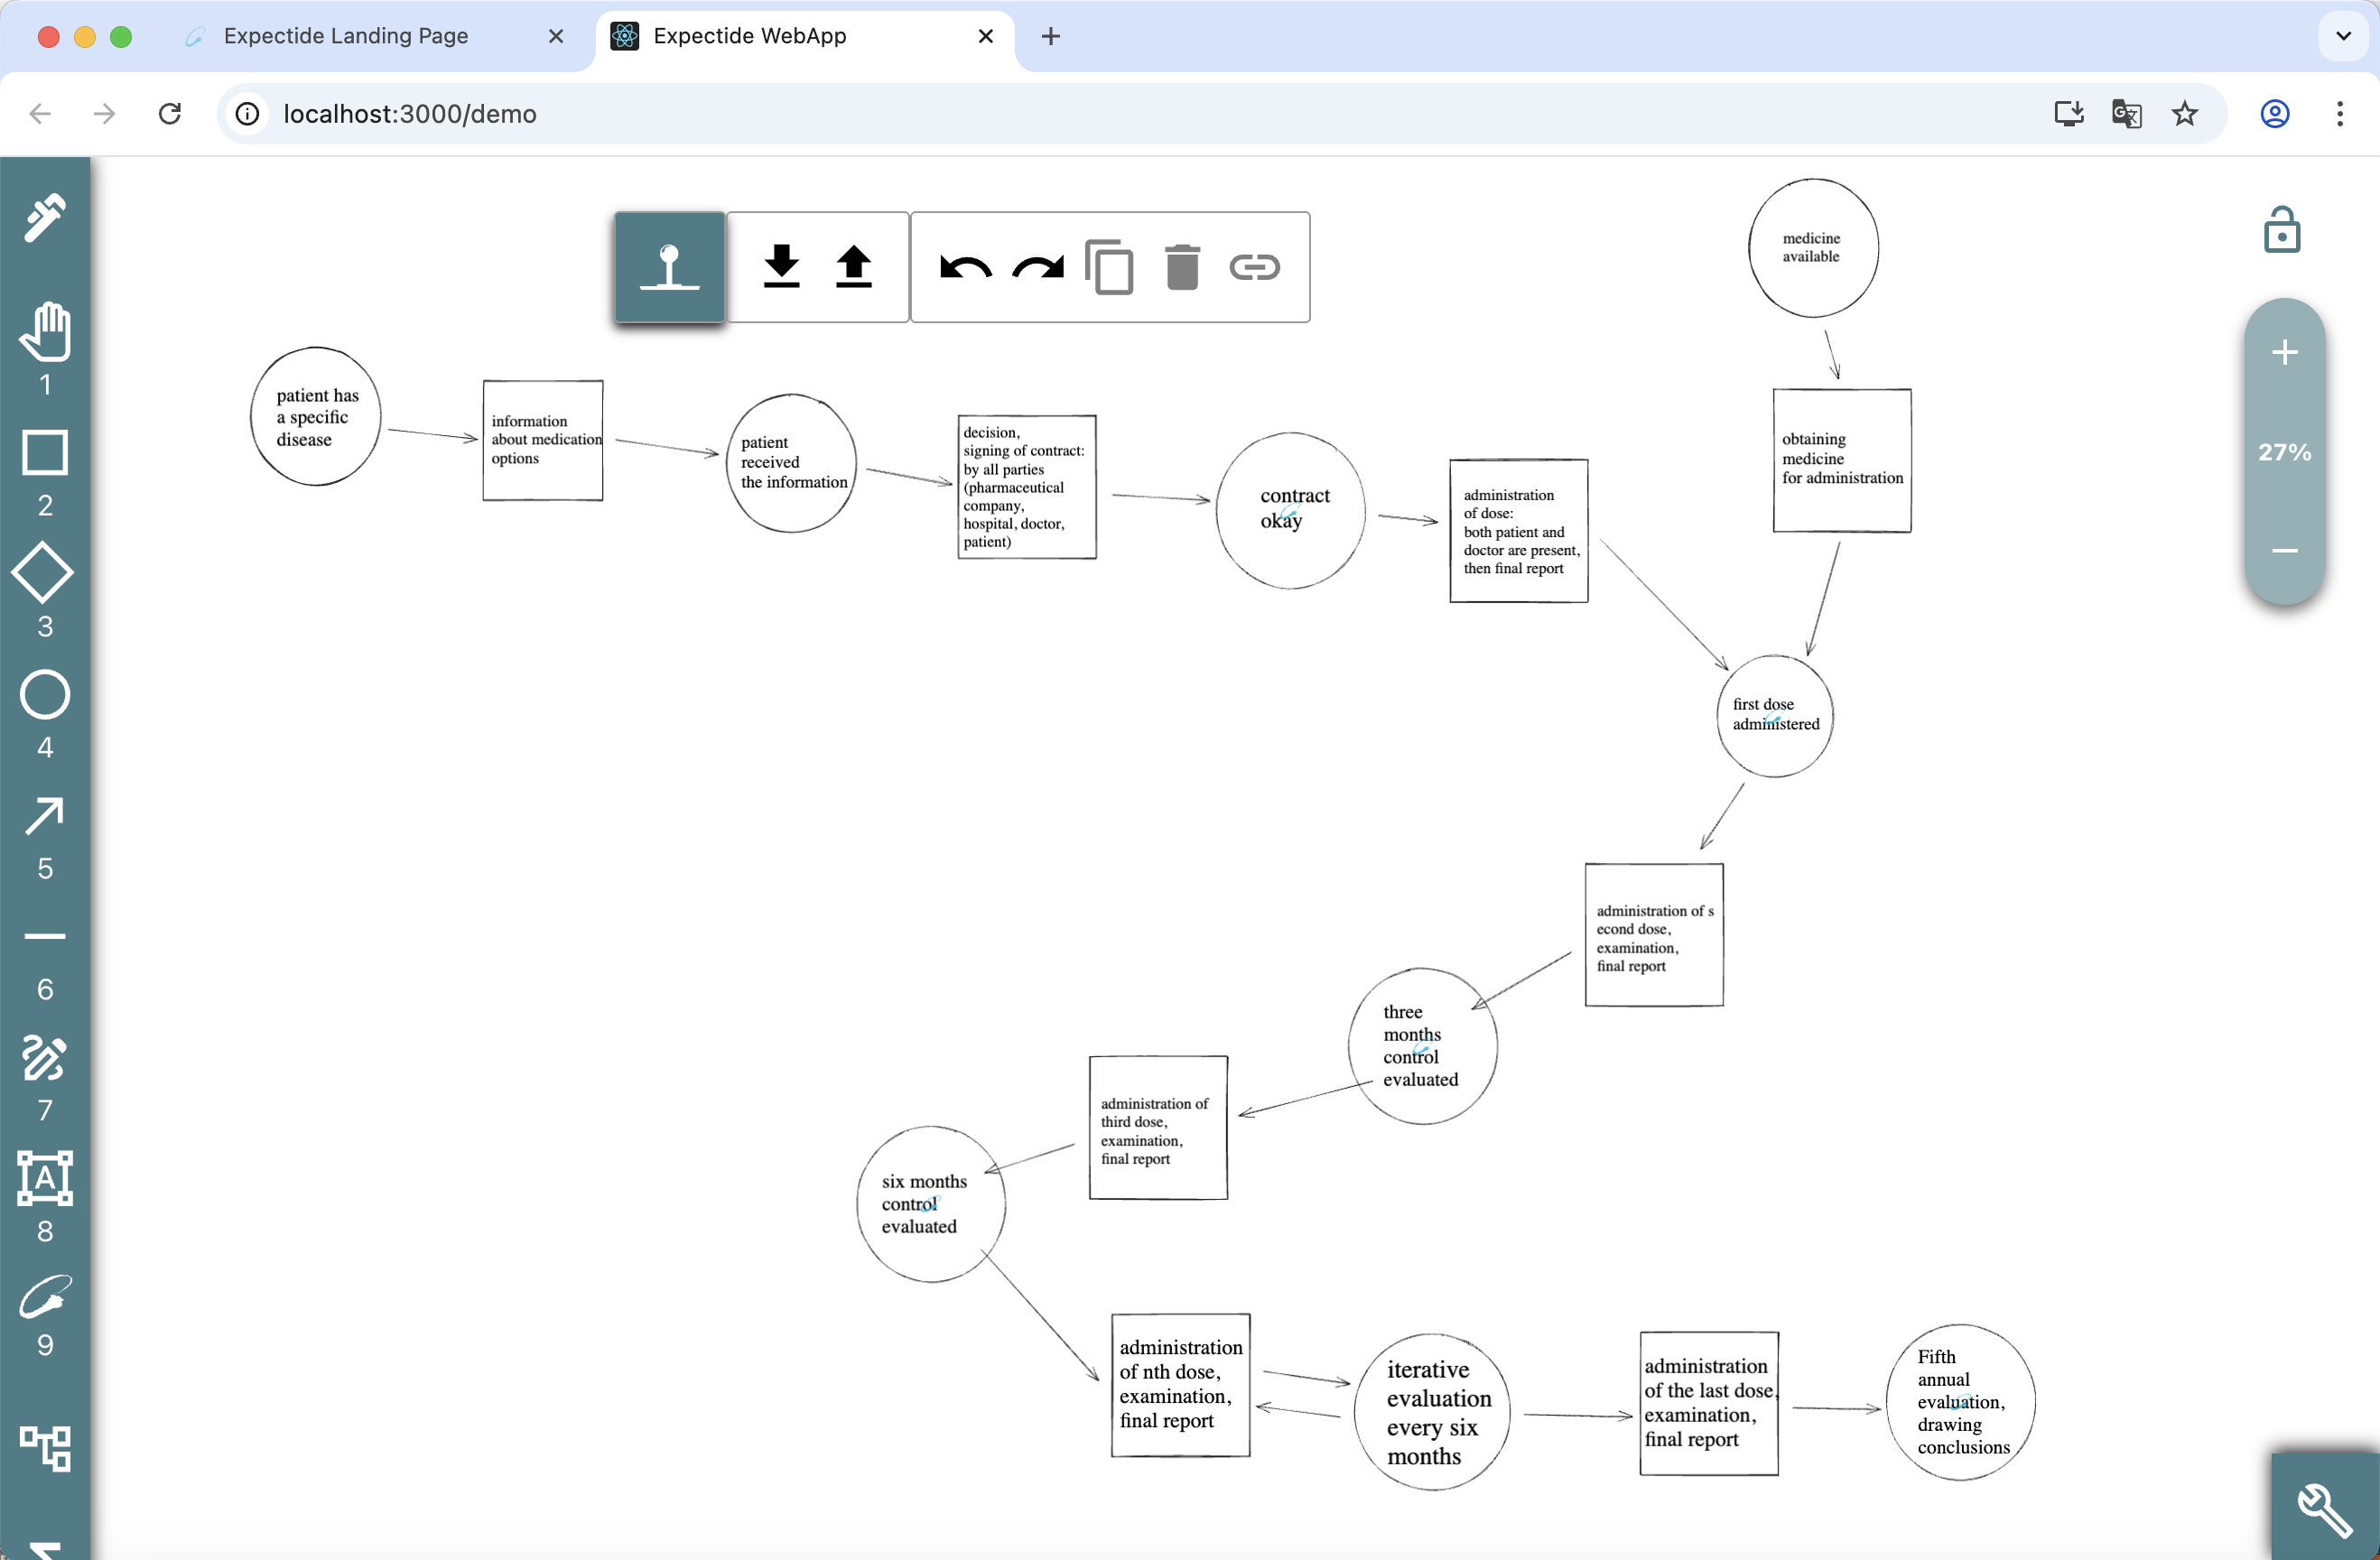The height and width of the screenshot is (1560, 2380).
Task: Click the undo arrow in toolbar
Action: [965, 267]
